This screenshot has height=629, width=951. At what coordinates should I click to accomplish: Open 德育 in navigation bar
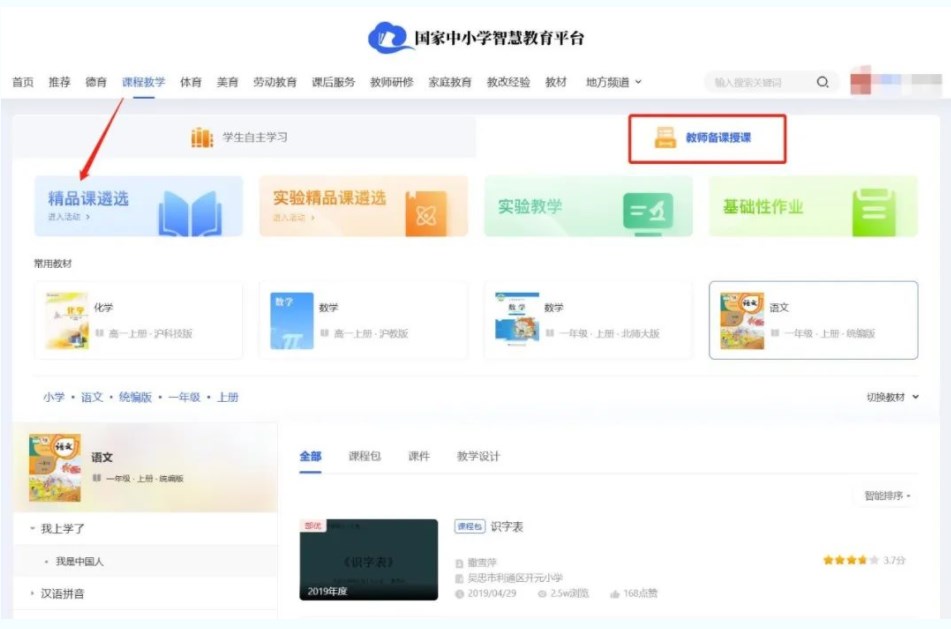96,82
